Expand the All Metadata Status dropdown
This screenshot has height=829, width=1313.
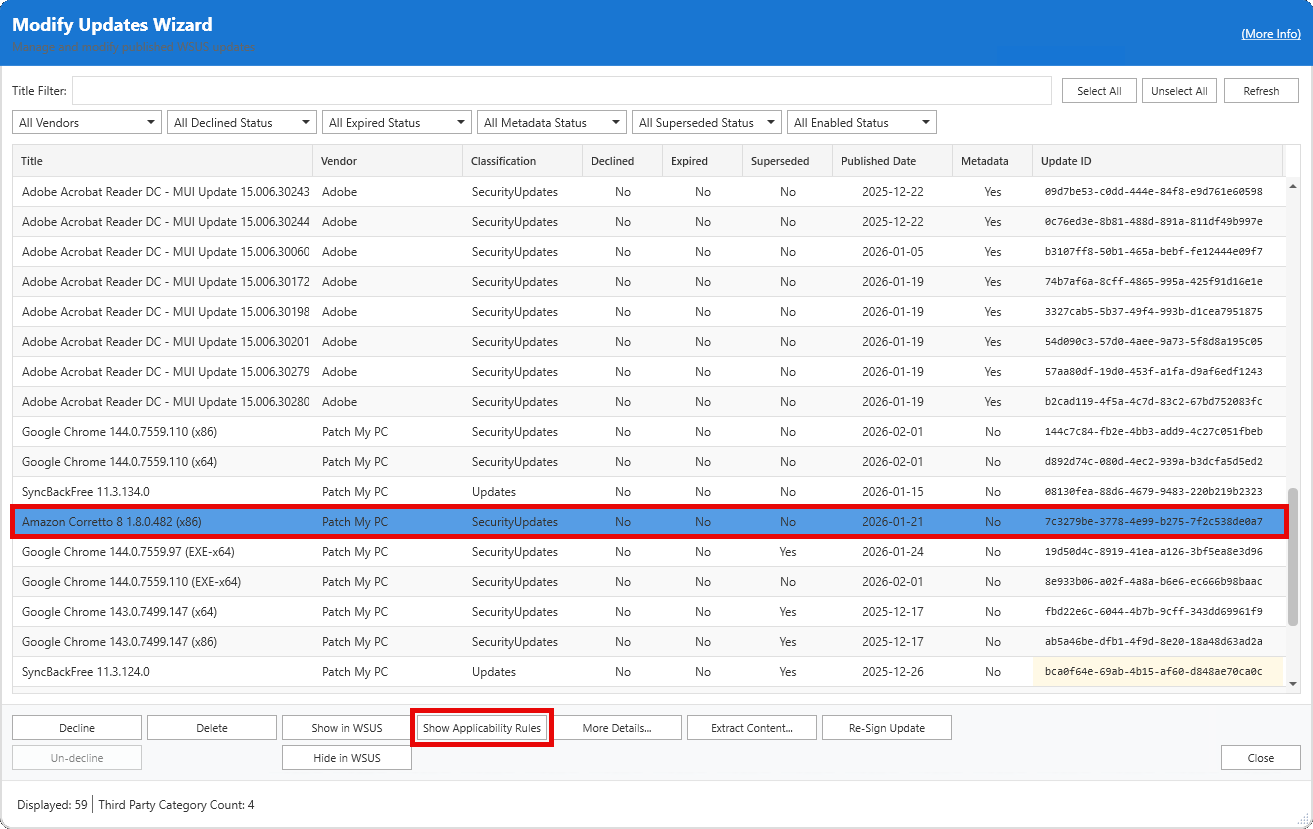point(551,121)
